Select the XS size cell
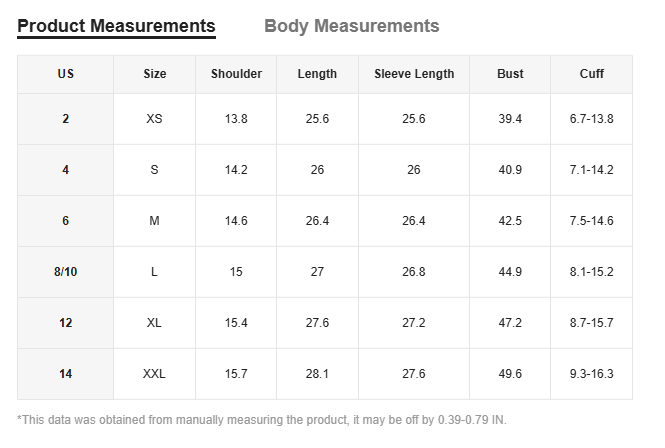The image size is (665, 448). [154, 119]
